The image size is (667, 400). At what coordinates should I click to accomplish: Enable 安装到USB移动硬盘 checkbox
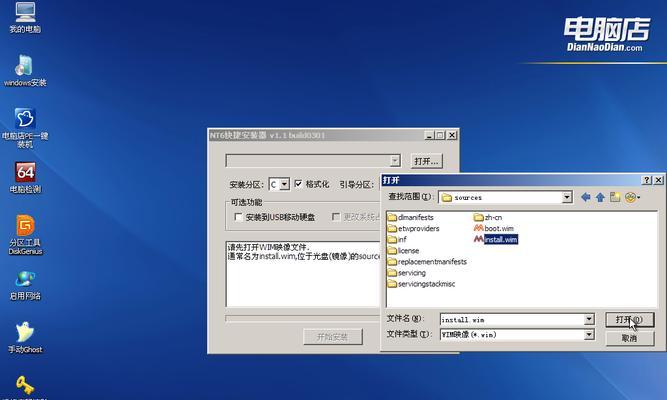238,217
